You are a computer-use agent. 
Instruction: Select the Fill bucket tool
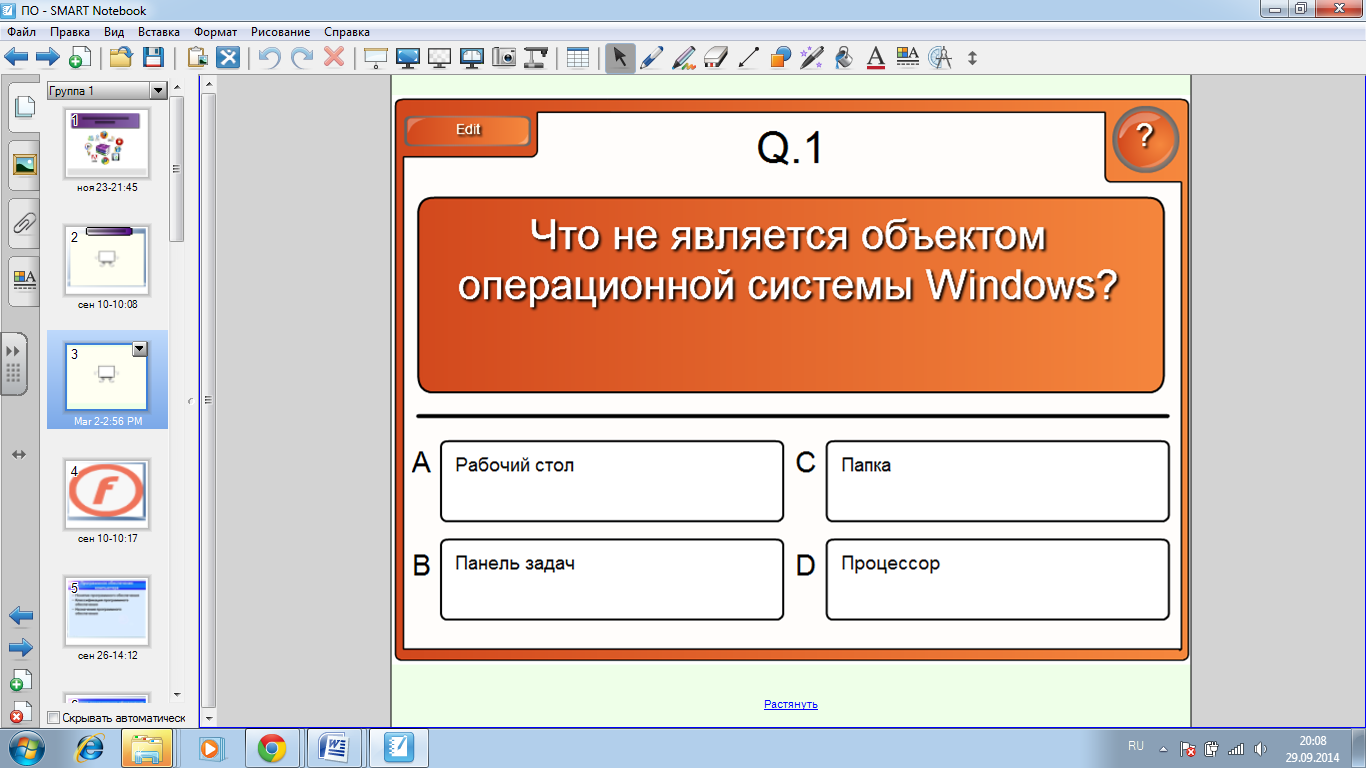pyautogui.click(x=844, y=57)
